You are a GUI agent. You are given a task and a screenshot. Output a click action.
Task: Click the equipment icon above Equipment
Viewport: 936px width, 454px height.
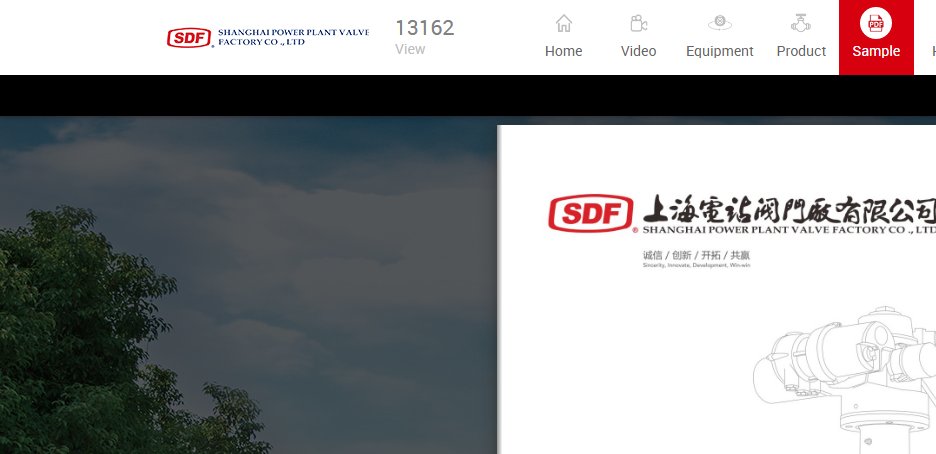(720, 23)
